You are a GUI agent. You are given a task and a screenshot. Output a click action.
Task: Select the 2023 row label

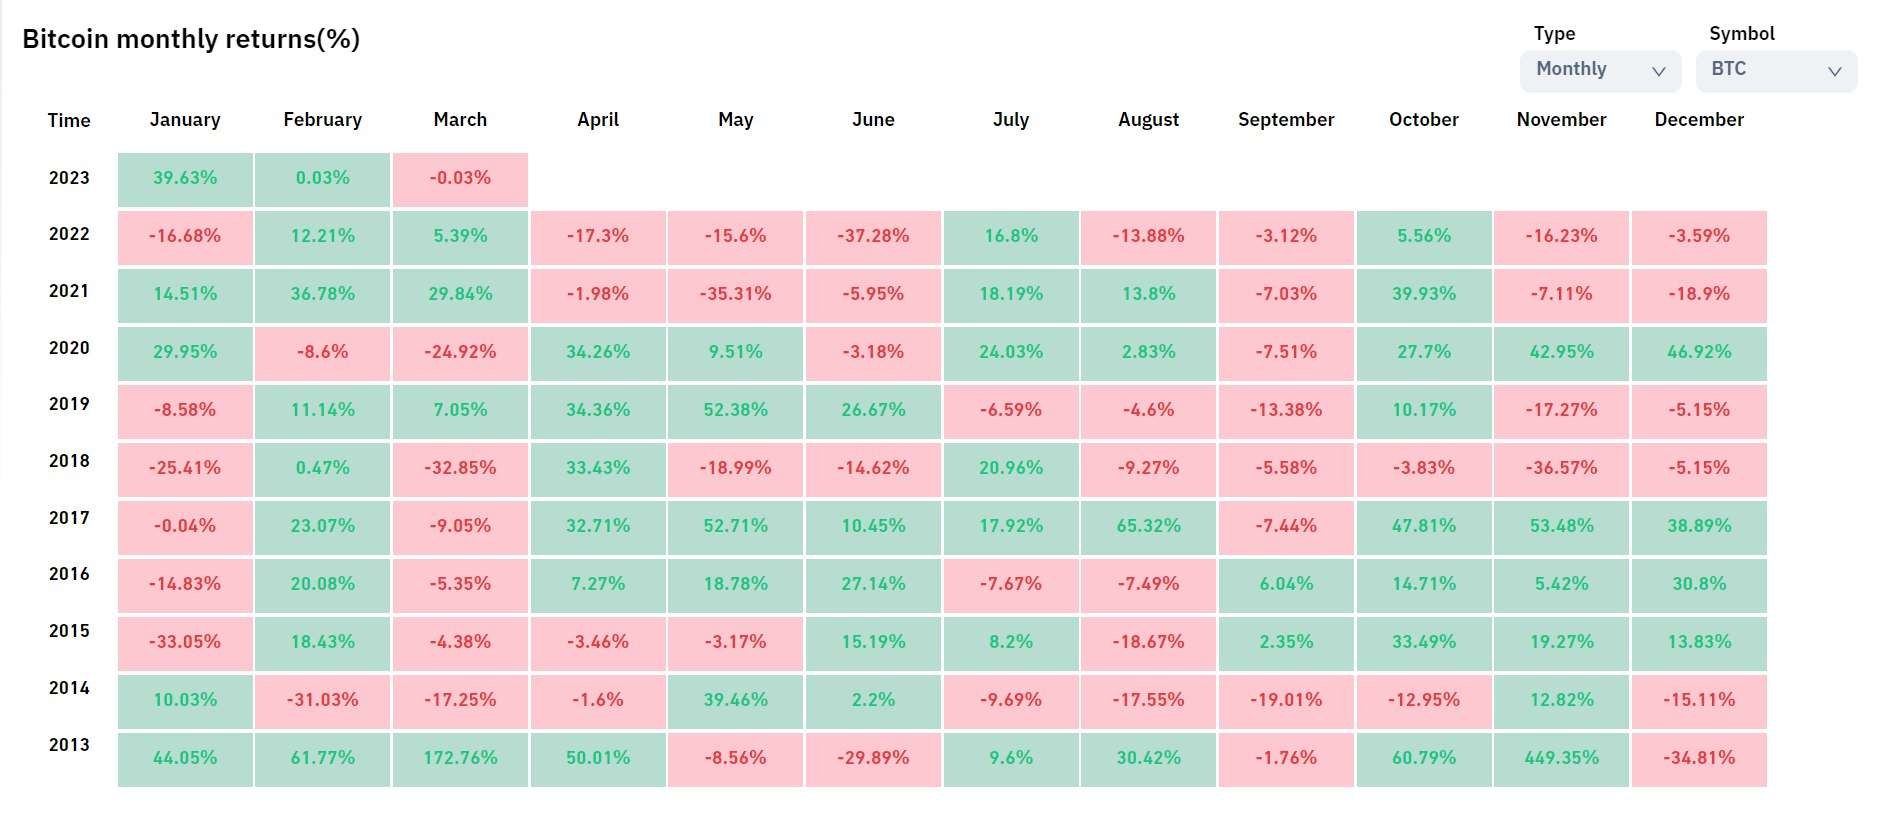[69, 178]
